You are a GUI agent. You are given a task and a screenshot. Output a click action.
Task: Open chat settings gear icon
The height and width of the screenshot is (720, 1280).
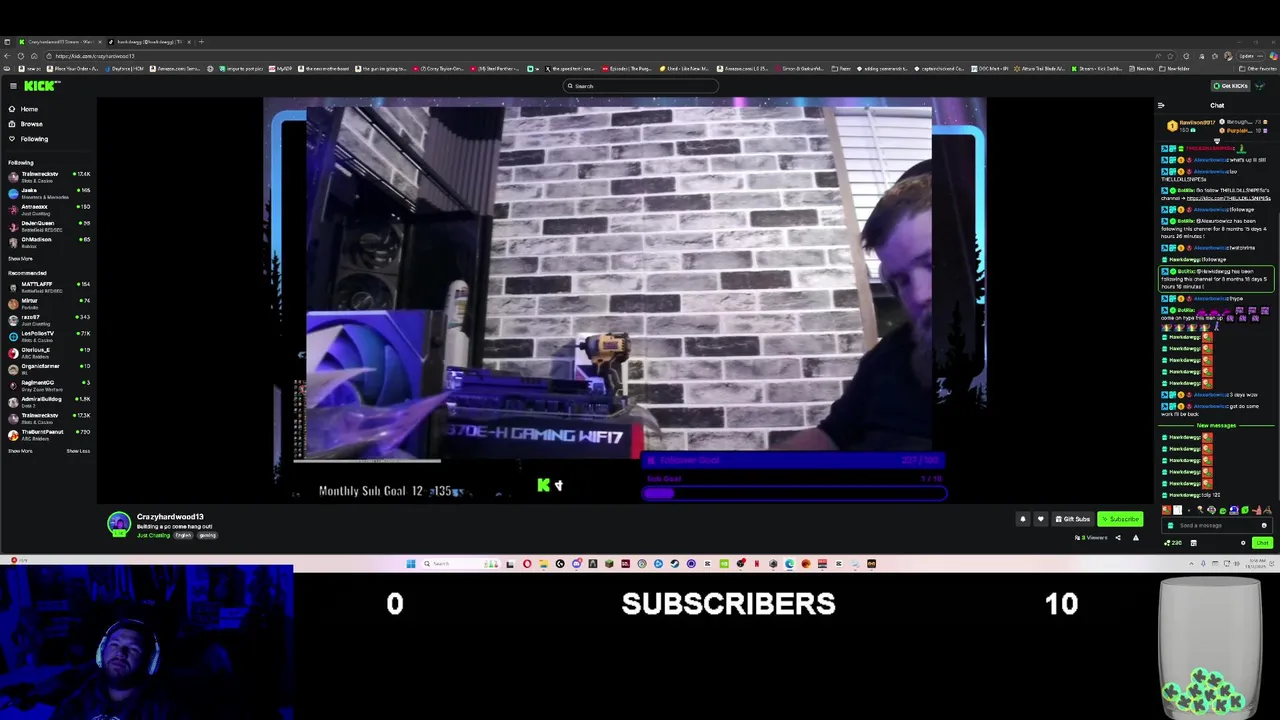click(1243, 543)
